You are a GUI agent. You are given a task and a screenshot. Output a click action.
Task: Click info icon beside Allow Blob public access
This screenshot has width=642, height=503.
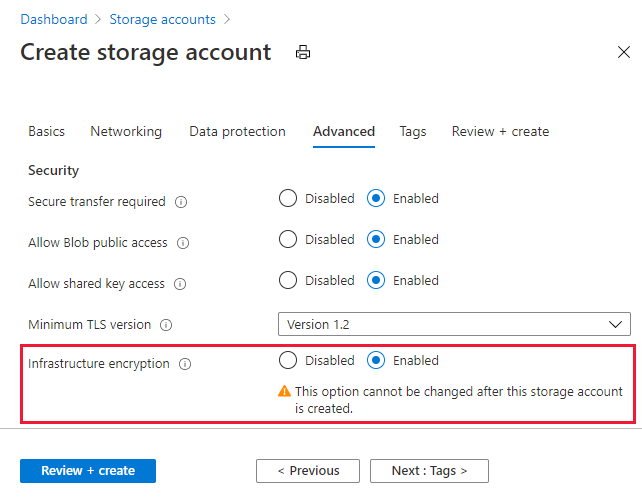click(184, 243)
